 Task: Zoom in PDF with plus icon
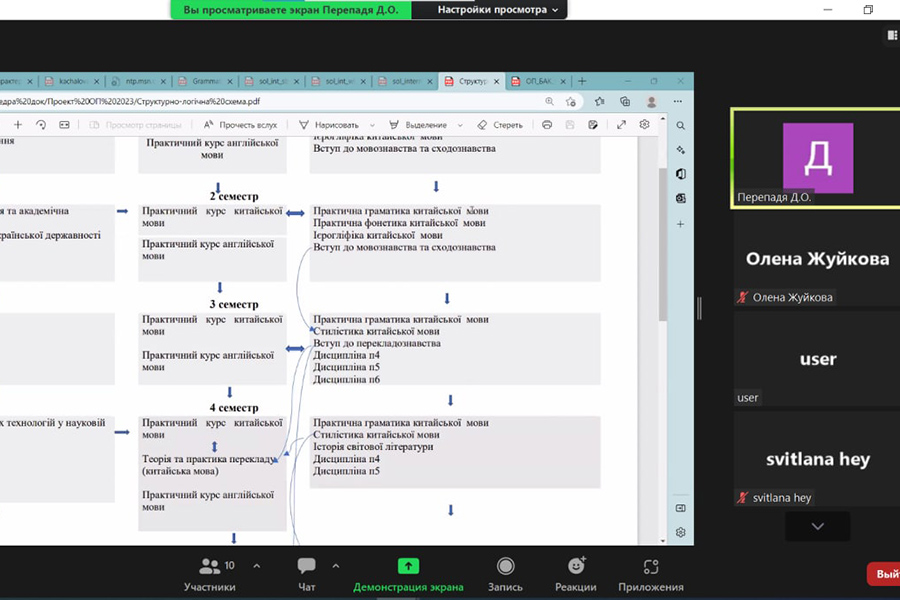pos(18,125)
